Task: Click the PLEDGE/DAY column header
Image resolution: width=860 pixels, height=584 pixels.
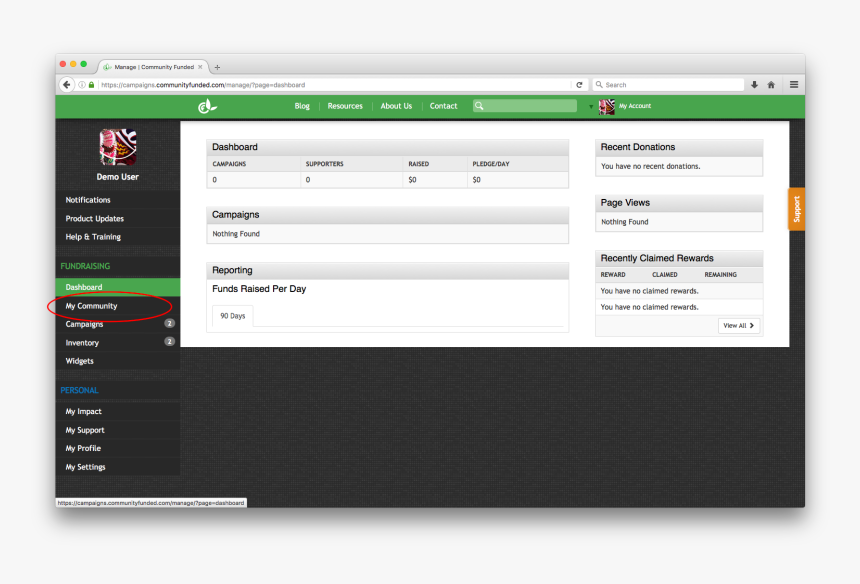Action: pyautogui.click(x=491, y=164)
